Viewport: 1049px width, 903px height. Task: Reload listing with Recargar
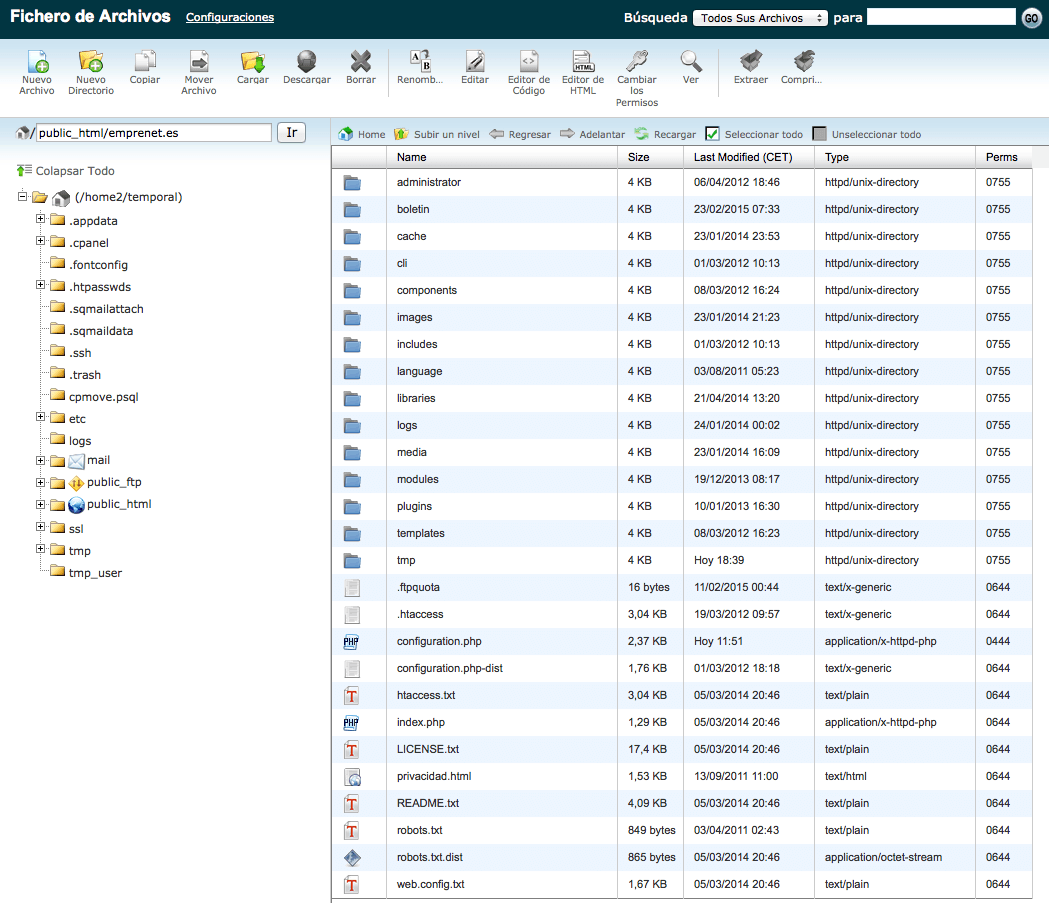tap(665, 134)
